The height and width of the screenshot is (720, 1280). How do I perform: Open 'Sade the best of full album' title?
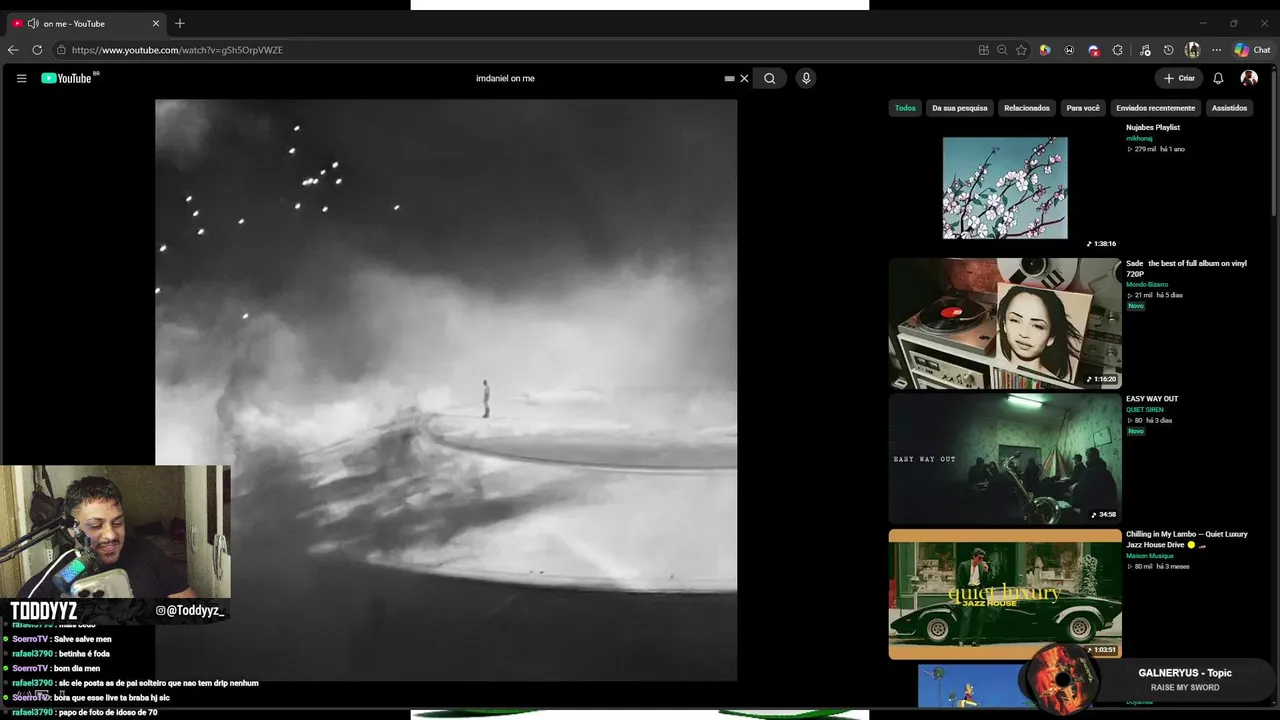[x=1186, y=268]
